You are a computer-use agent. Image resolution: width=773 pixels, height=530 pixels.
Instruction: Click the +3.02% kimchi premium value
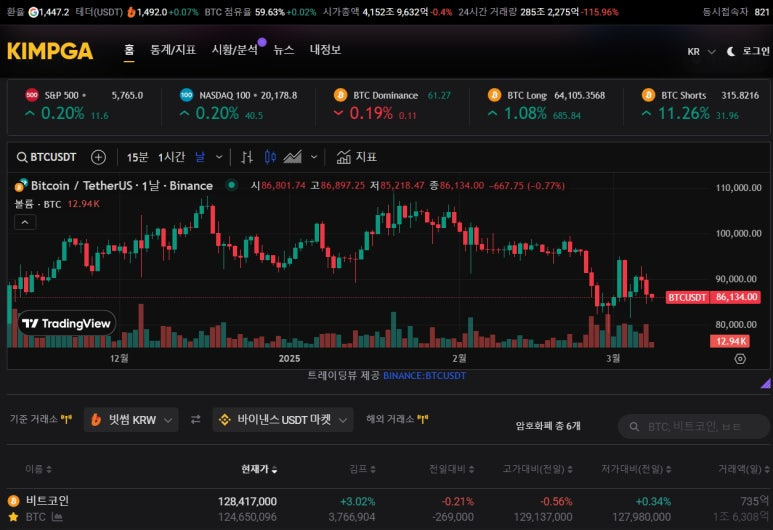(x=358, y=501)
